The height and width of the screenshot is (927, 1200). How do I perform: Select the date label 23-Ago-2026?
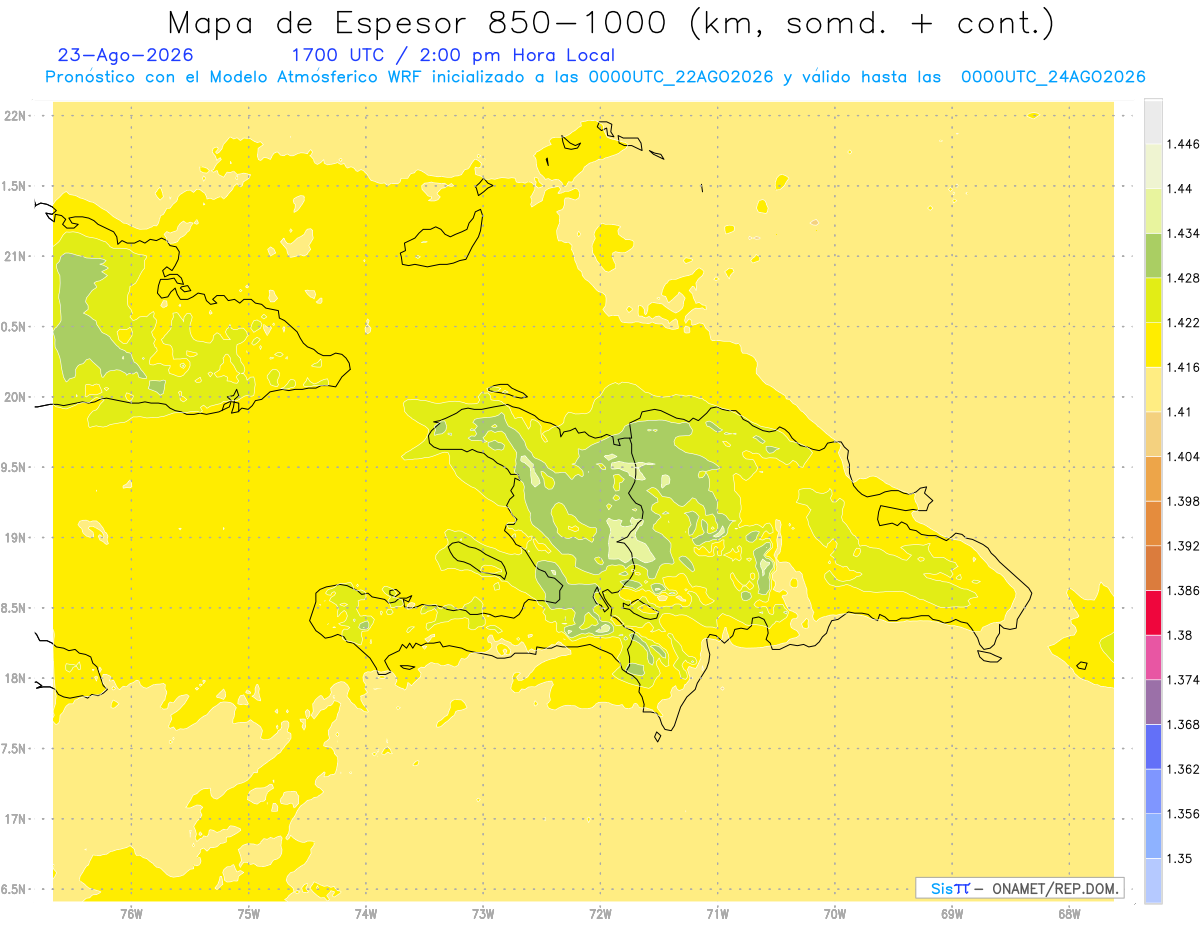coord(126,55)
